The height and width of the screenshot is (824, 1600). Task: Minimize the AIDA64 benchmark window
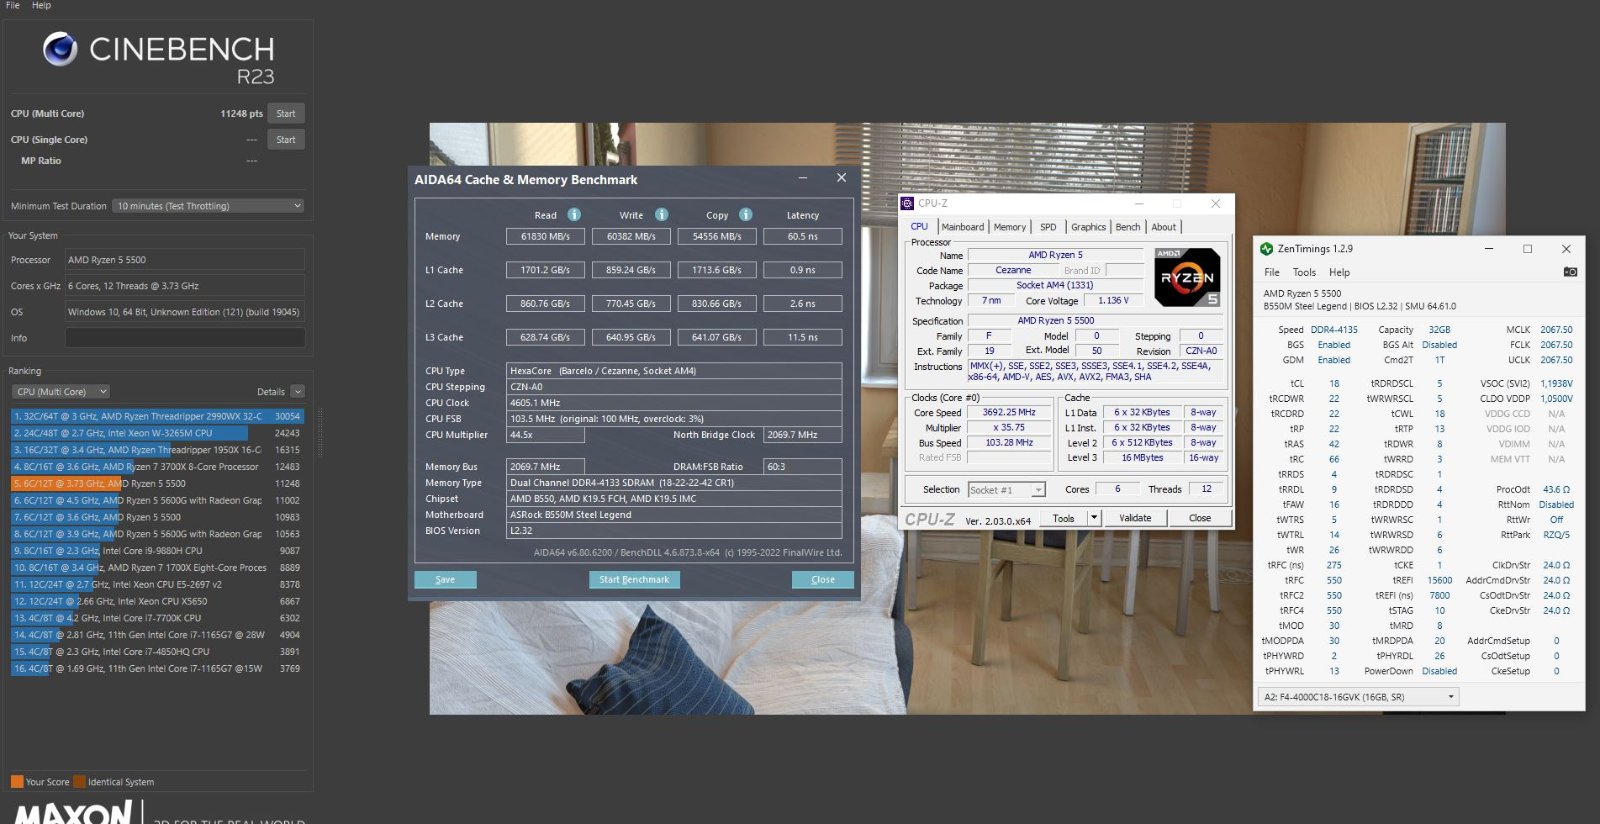coord(803,178)
